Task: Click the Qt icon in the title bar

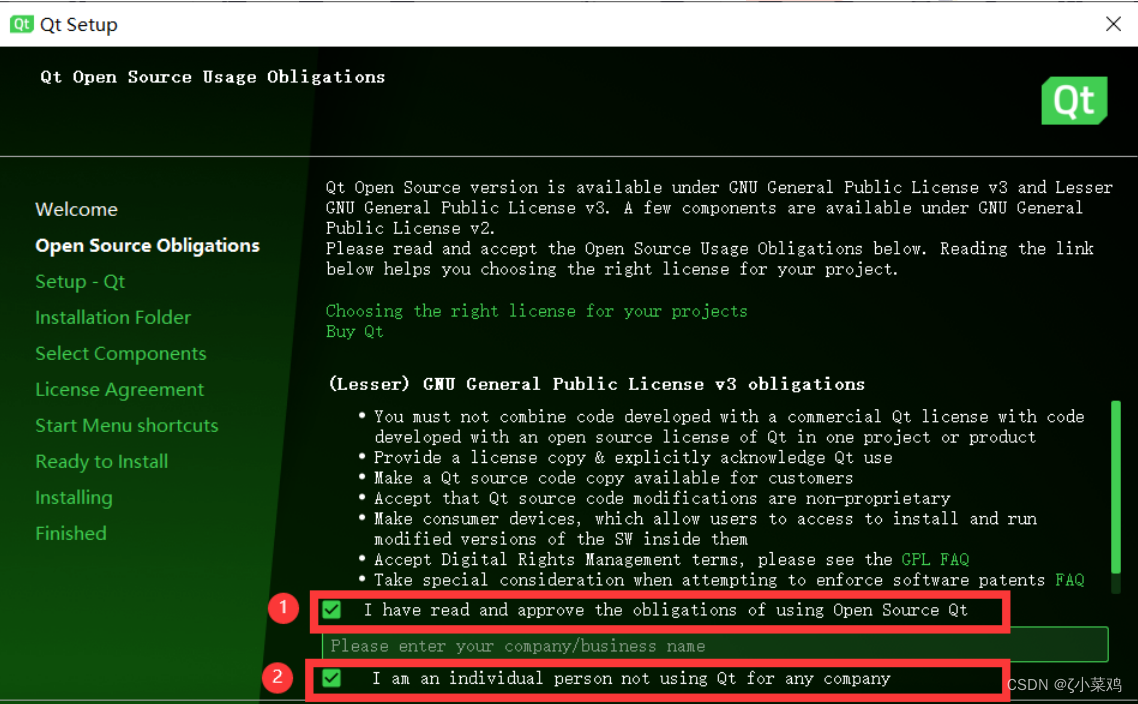Action: pyautogui.click(x=22, y=24)
